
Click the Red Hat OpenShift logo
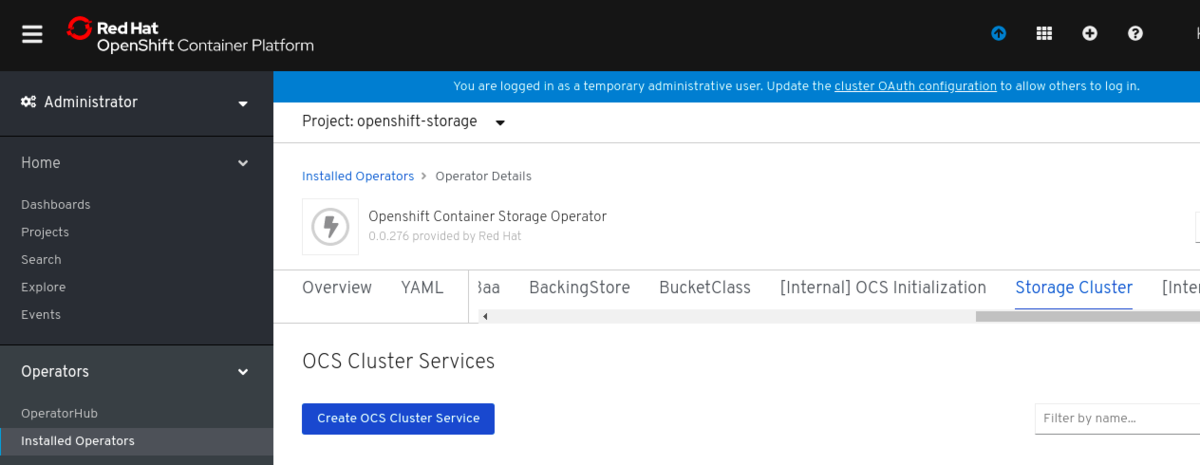tap(190, 34)
